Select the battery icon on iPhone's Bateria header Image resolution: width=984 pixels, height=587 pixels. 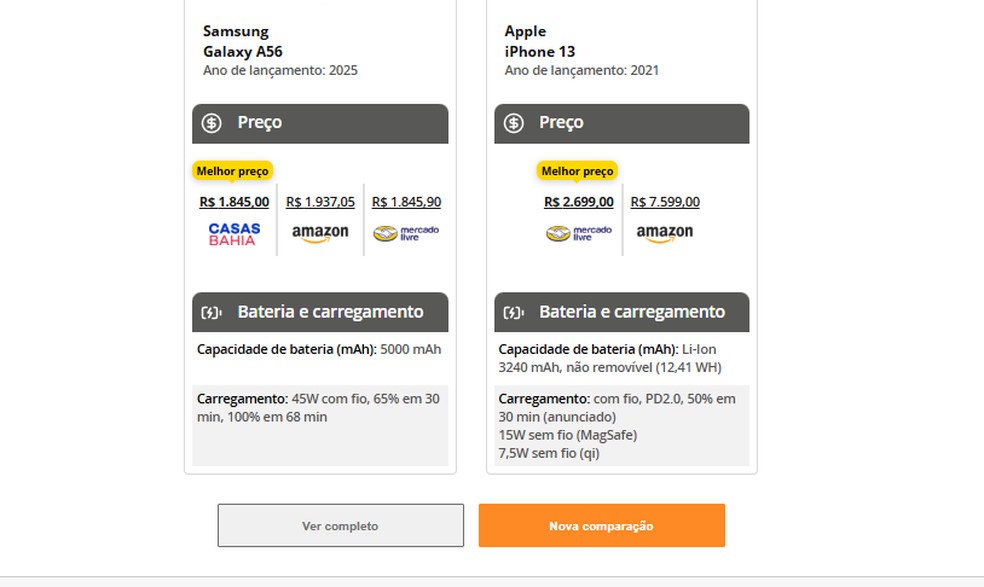tap(511, 311)
